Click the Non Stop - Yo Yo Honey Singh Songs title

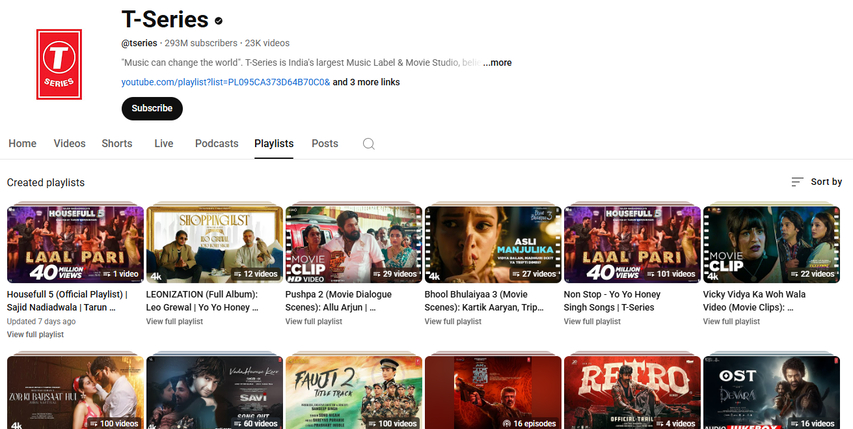[612, 301]
